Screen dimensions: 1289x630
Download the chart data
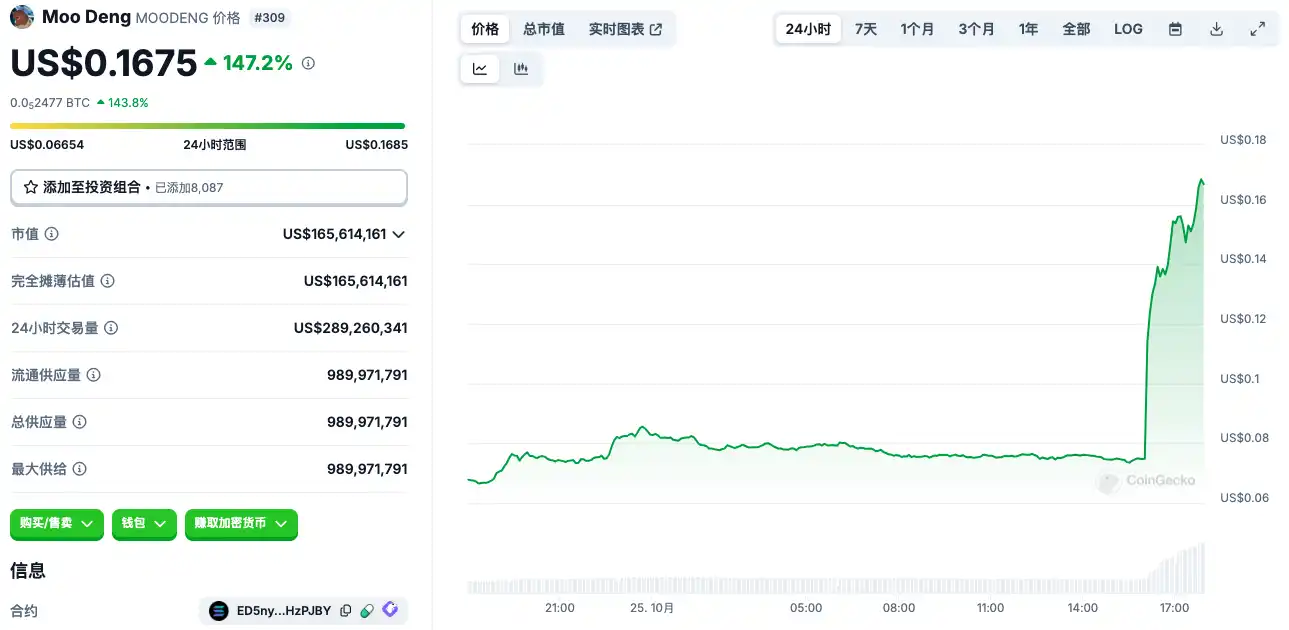tap(1216, 29)
